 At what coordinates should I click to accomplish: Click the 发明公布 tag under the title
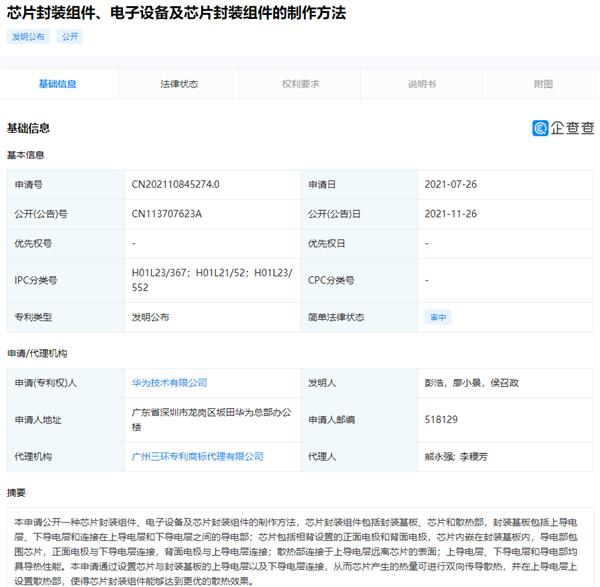pyautogui.click(x=28, y=37)
